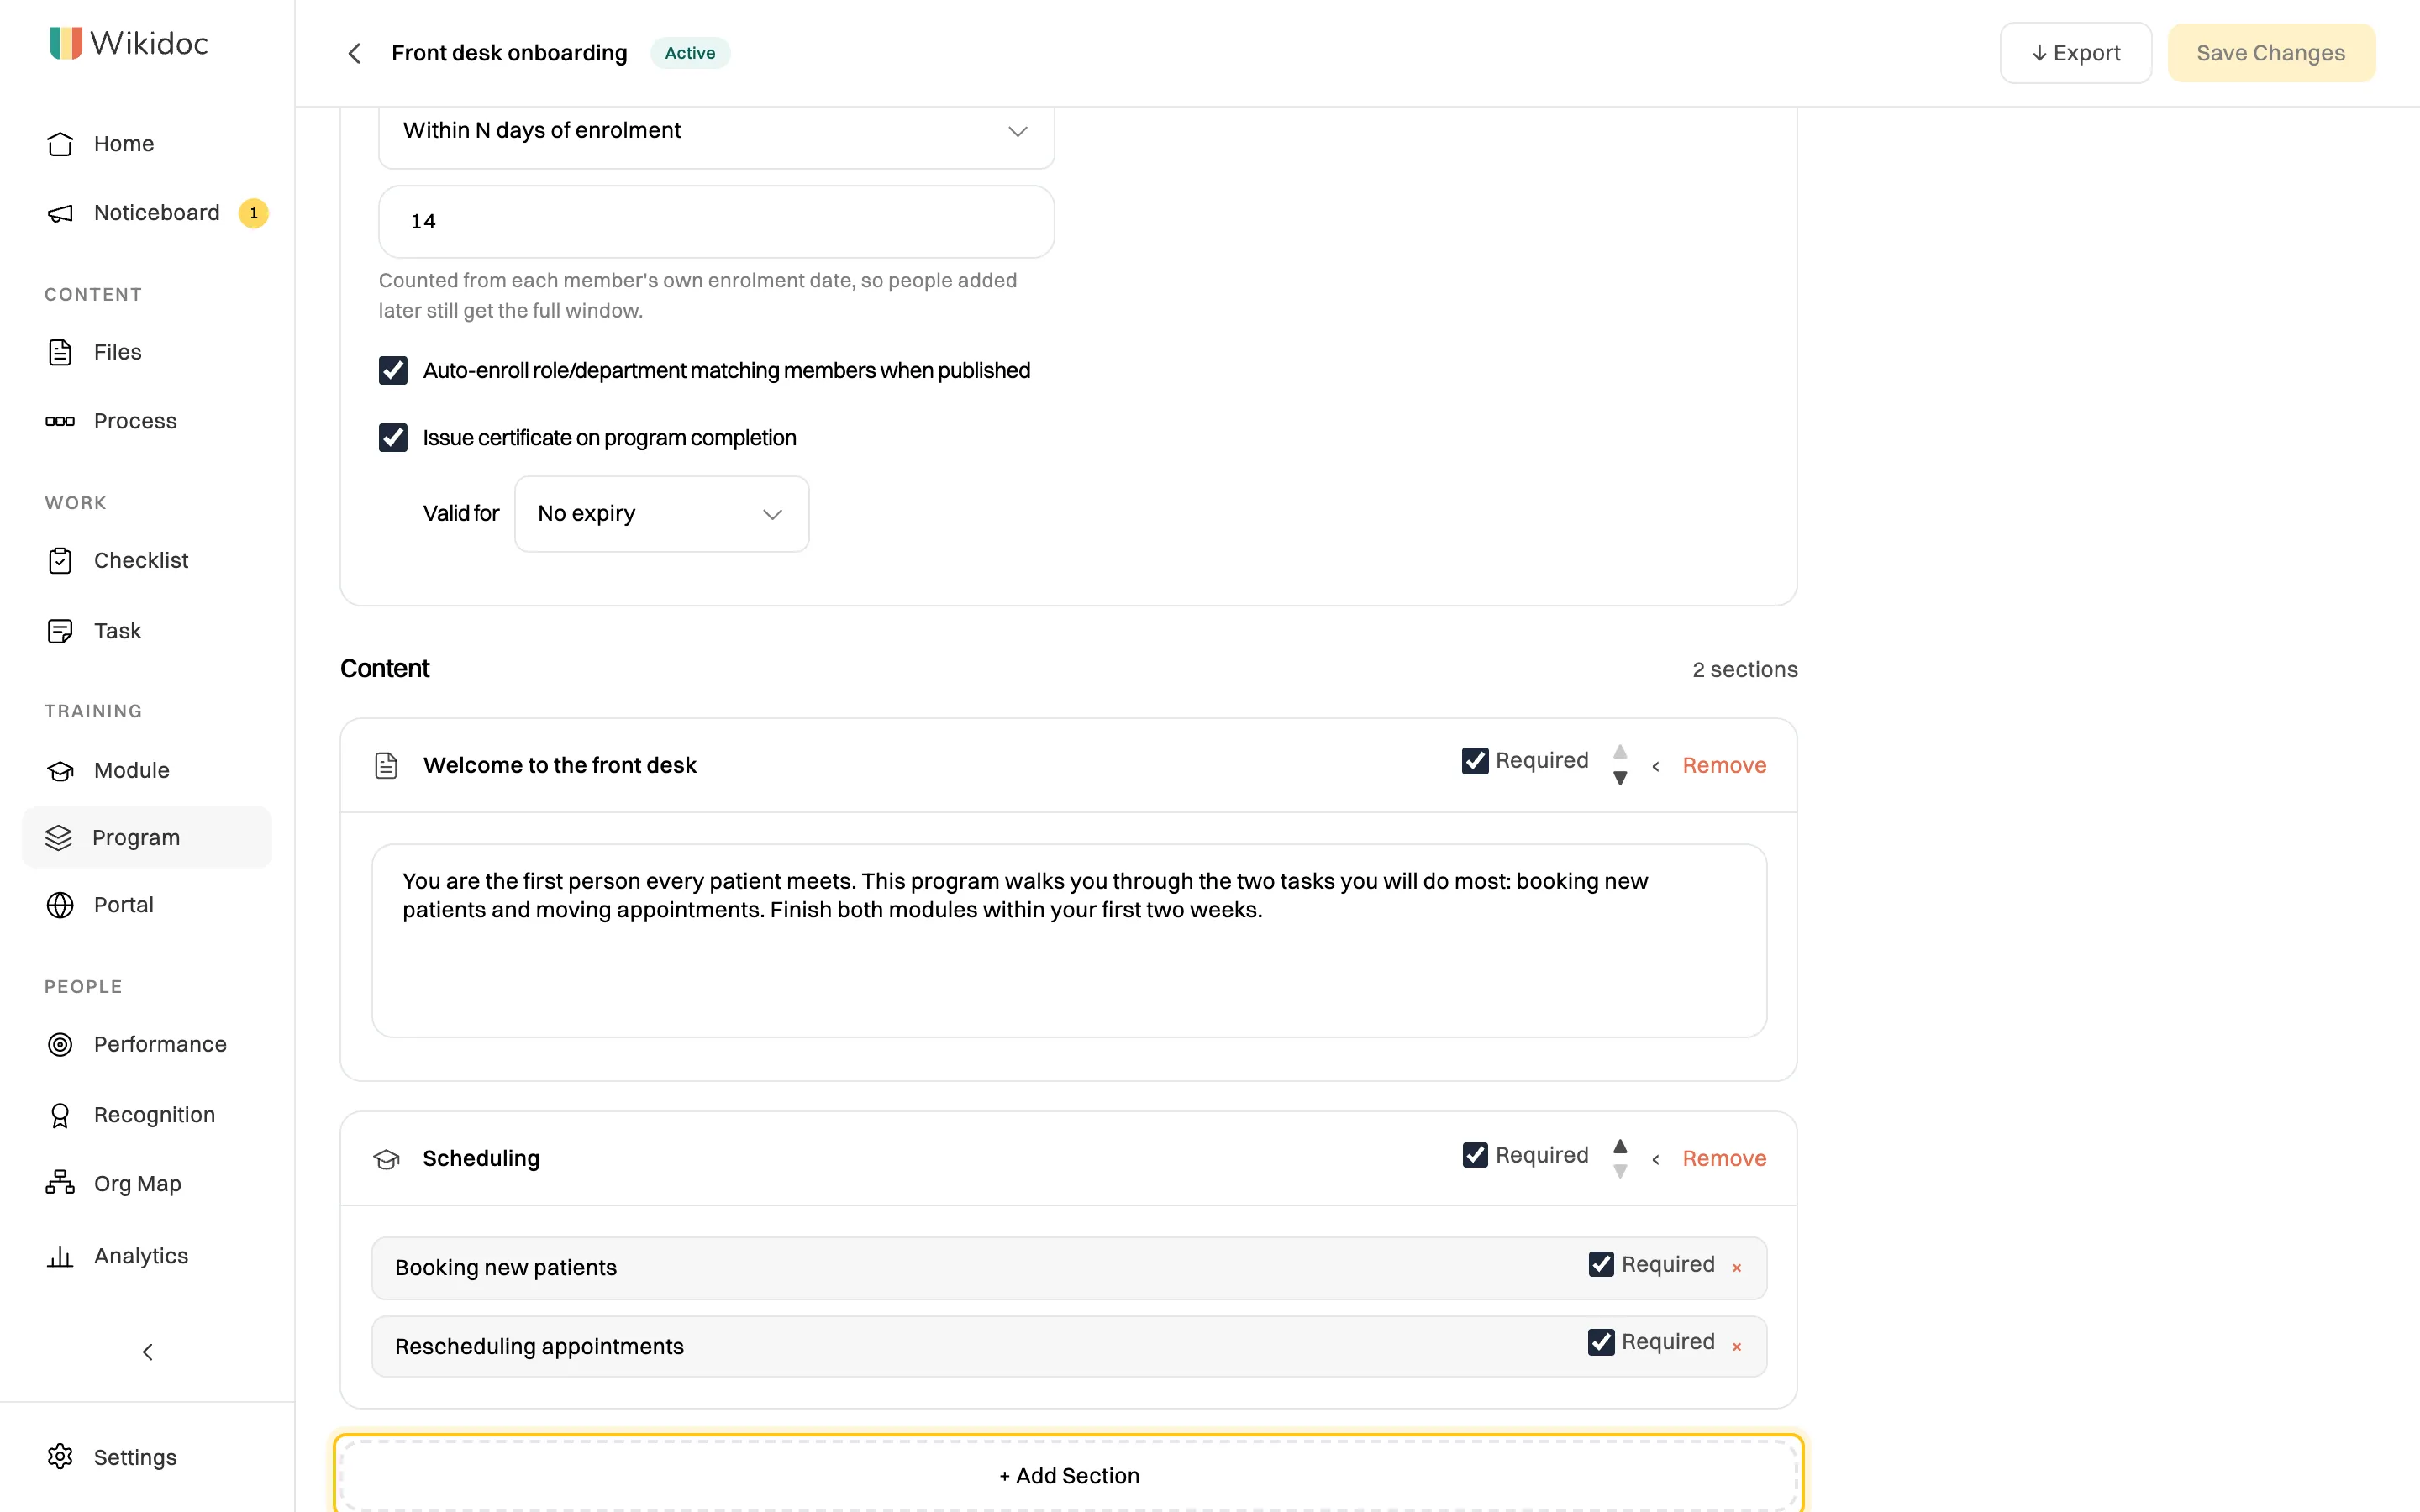Uncheck Required for the Scheduling section
The width and height of the screenshot is (2420, 1512).
pos(1475,1155)
